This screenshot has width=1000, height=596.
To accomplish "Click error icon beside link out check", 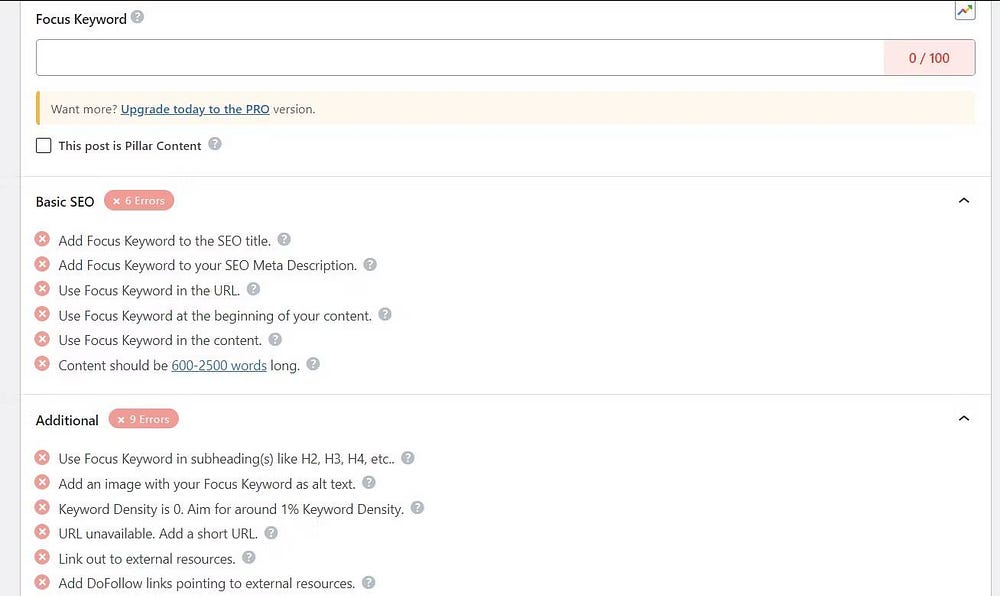I will [42, 557].
